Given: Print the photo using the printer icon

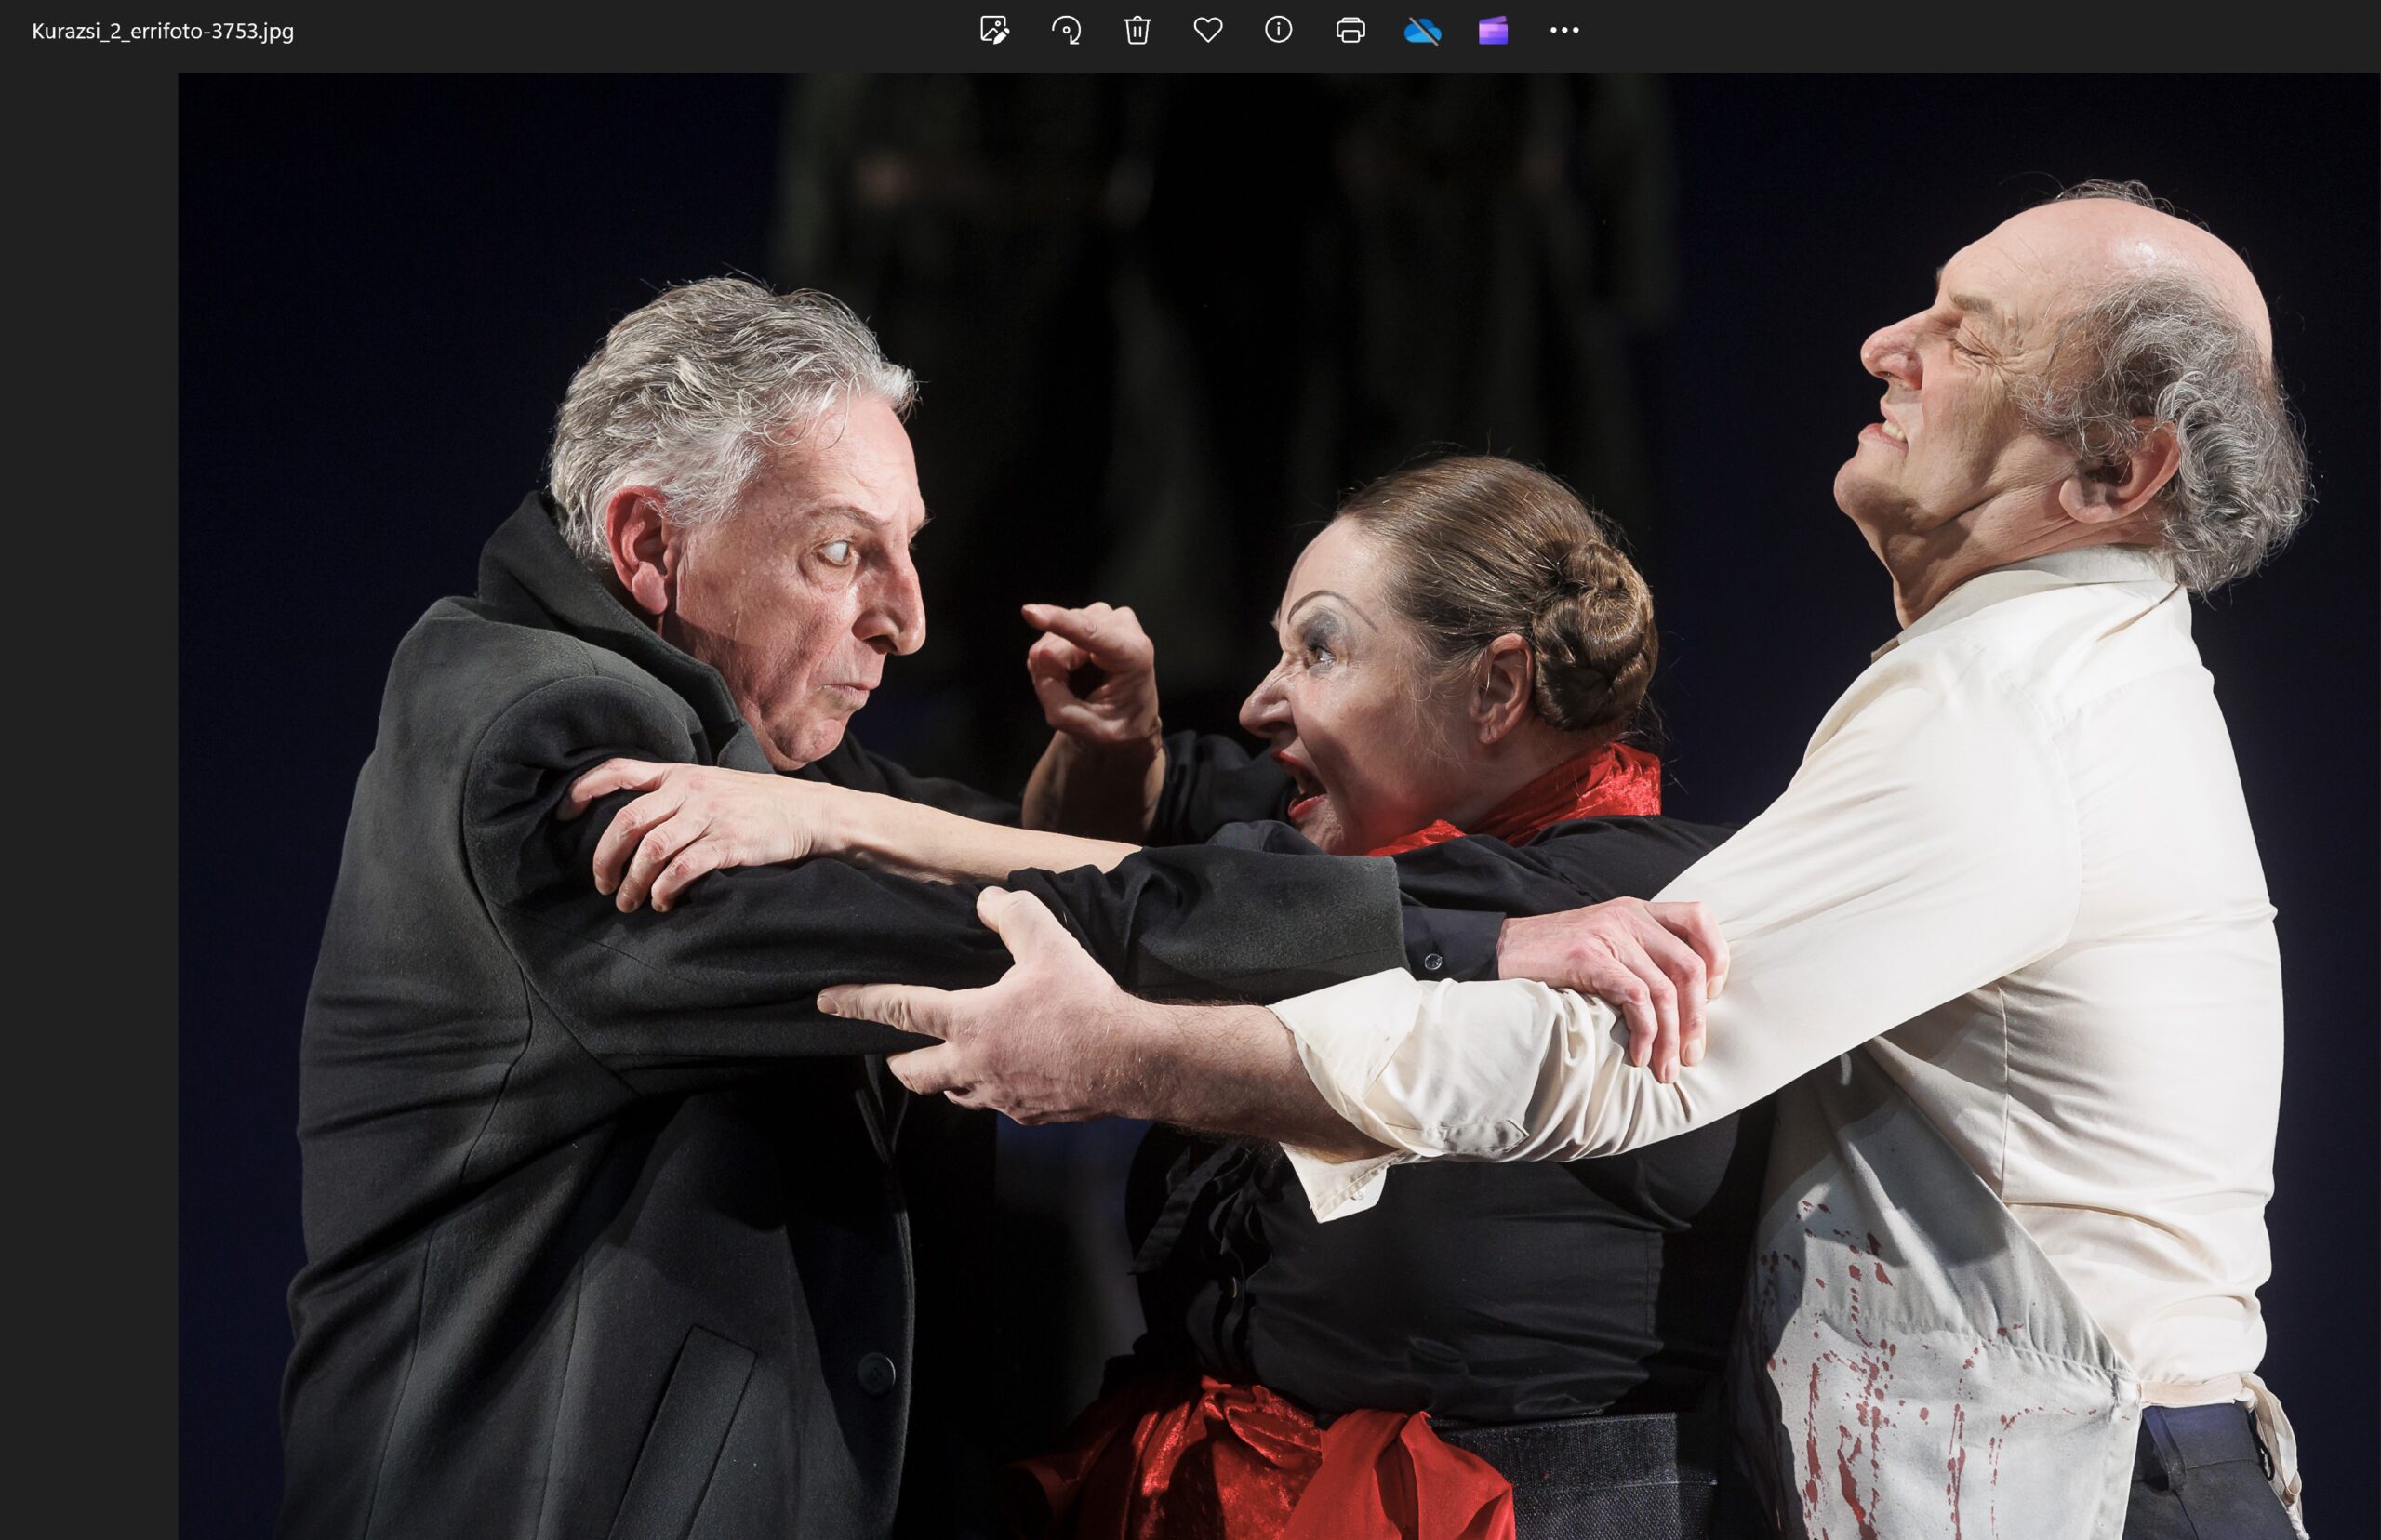Looking at the screenshot, I should 1350,30.
